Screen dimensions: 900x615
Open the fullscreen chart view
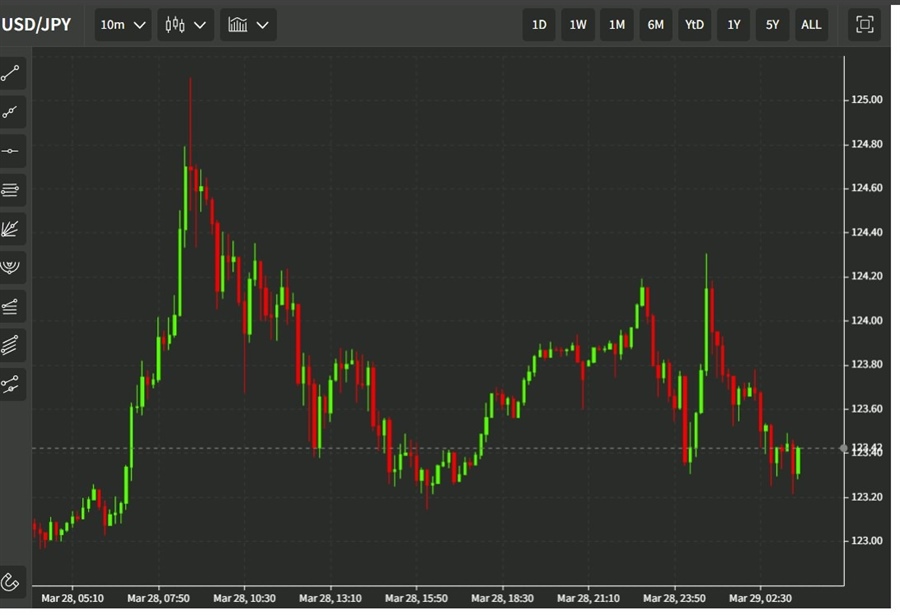coord(864,25)
